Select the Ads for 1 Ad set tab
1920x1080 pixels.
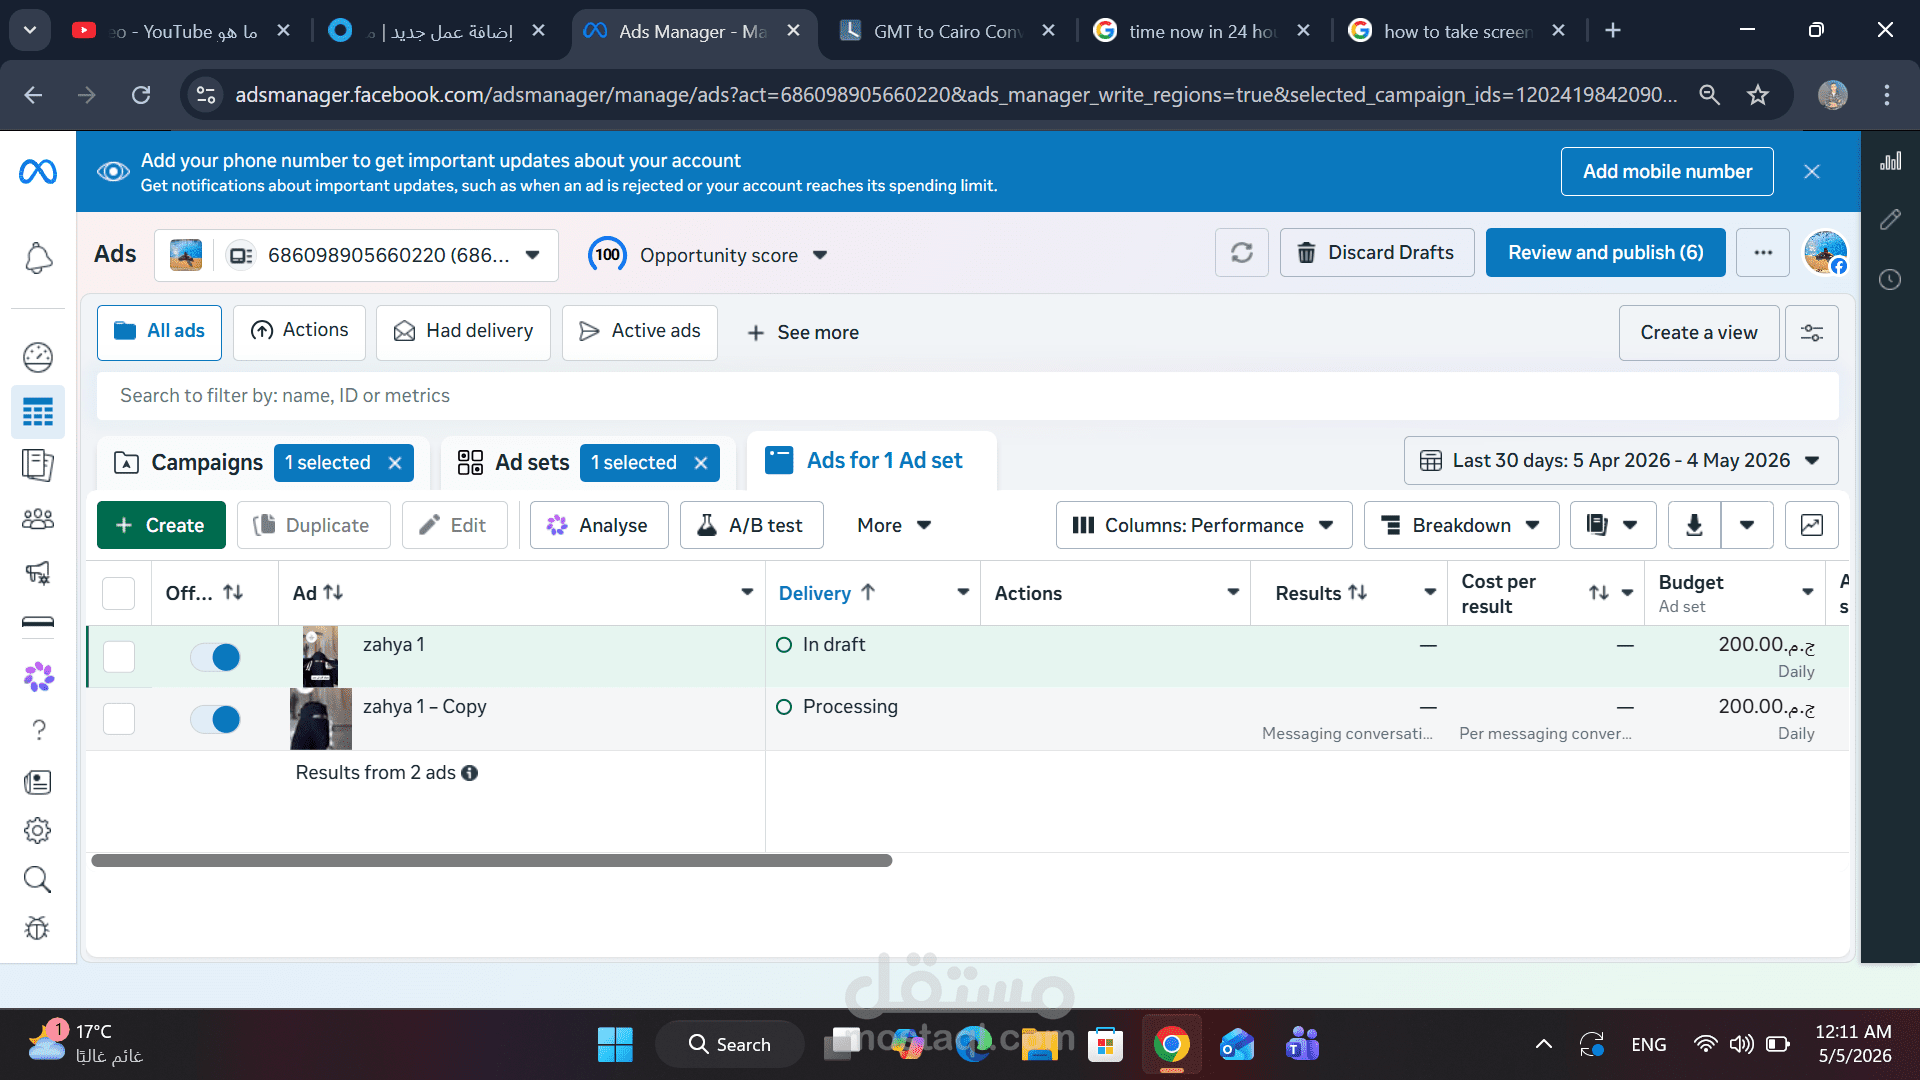(871, 461)
